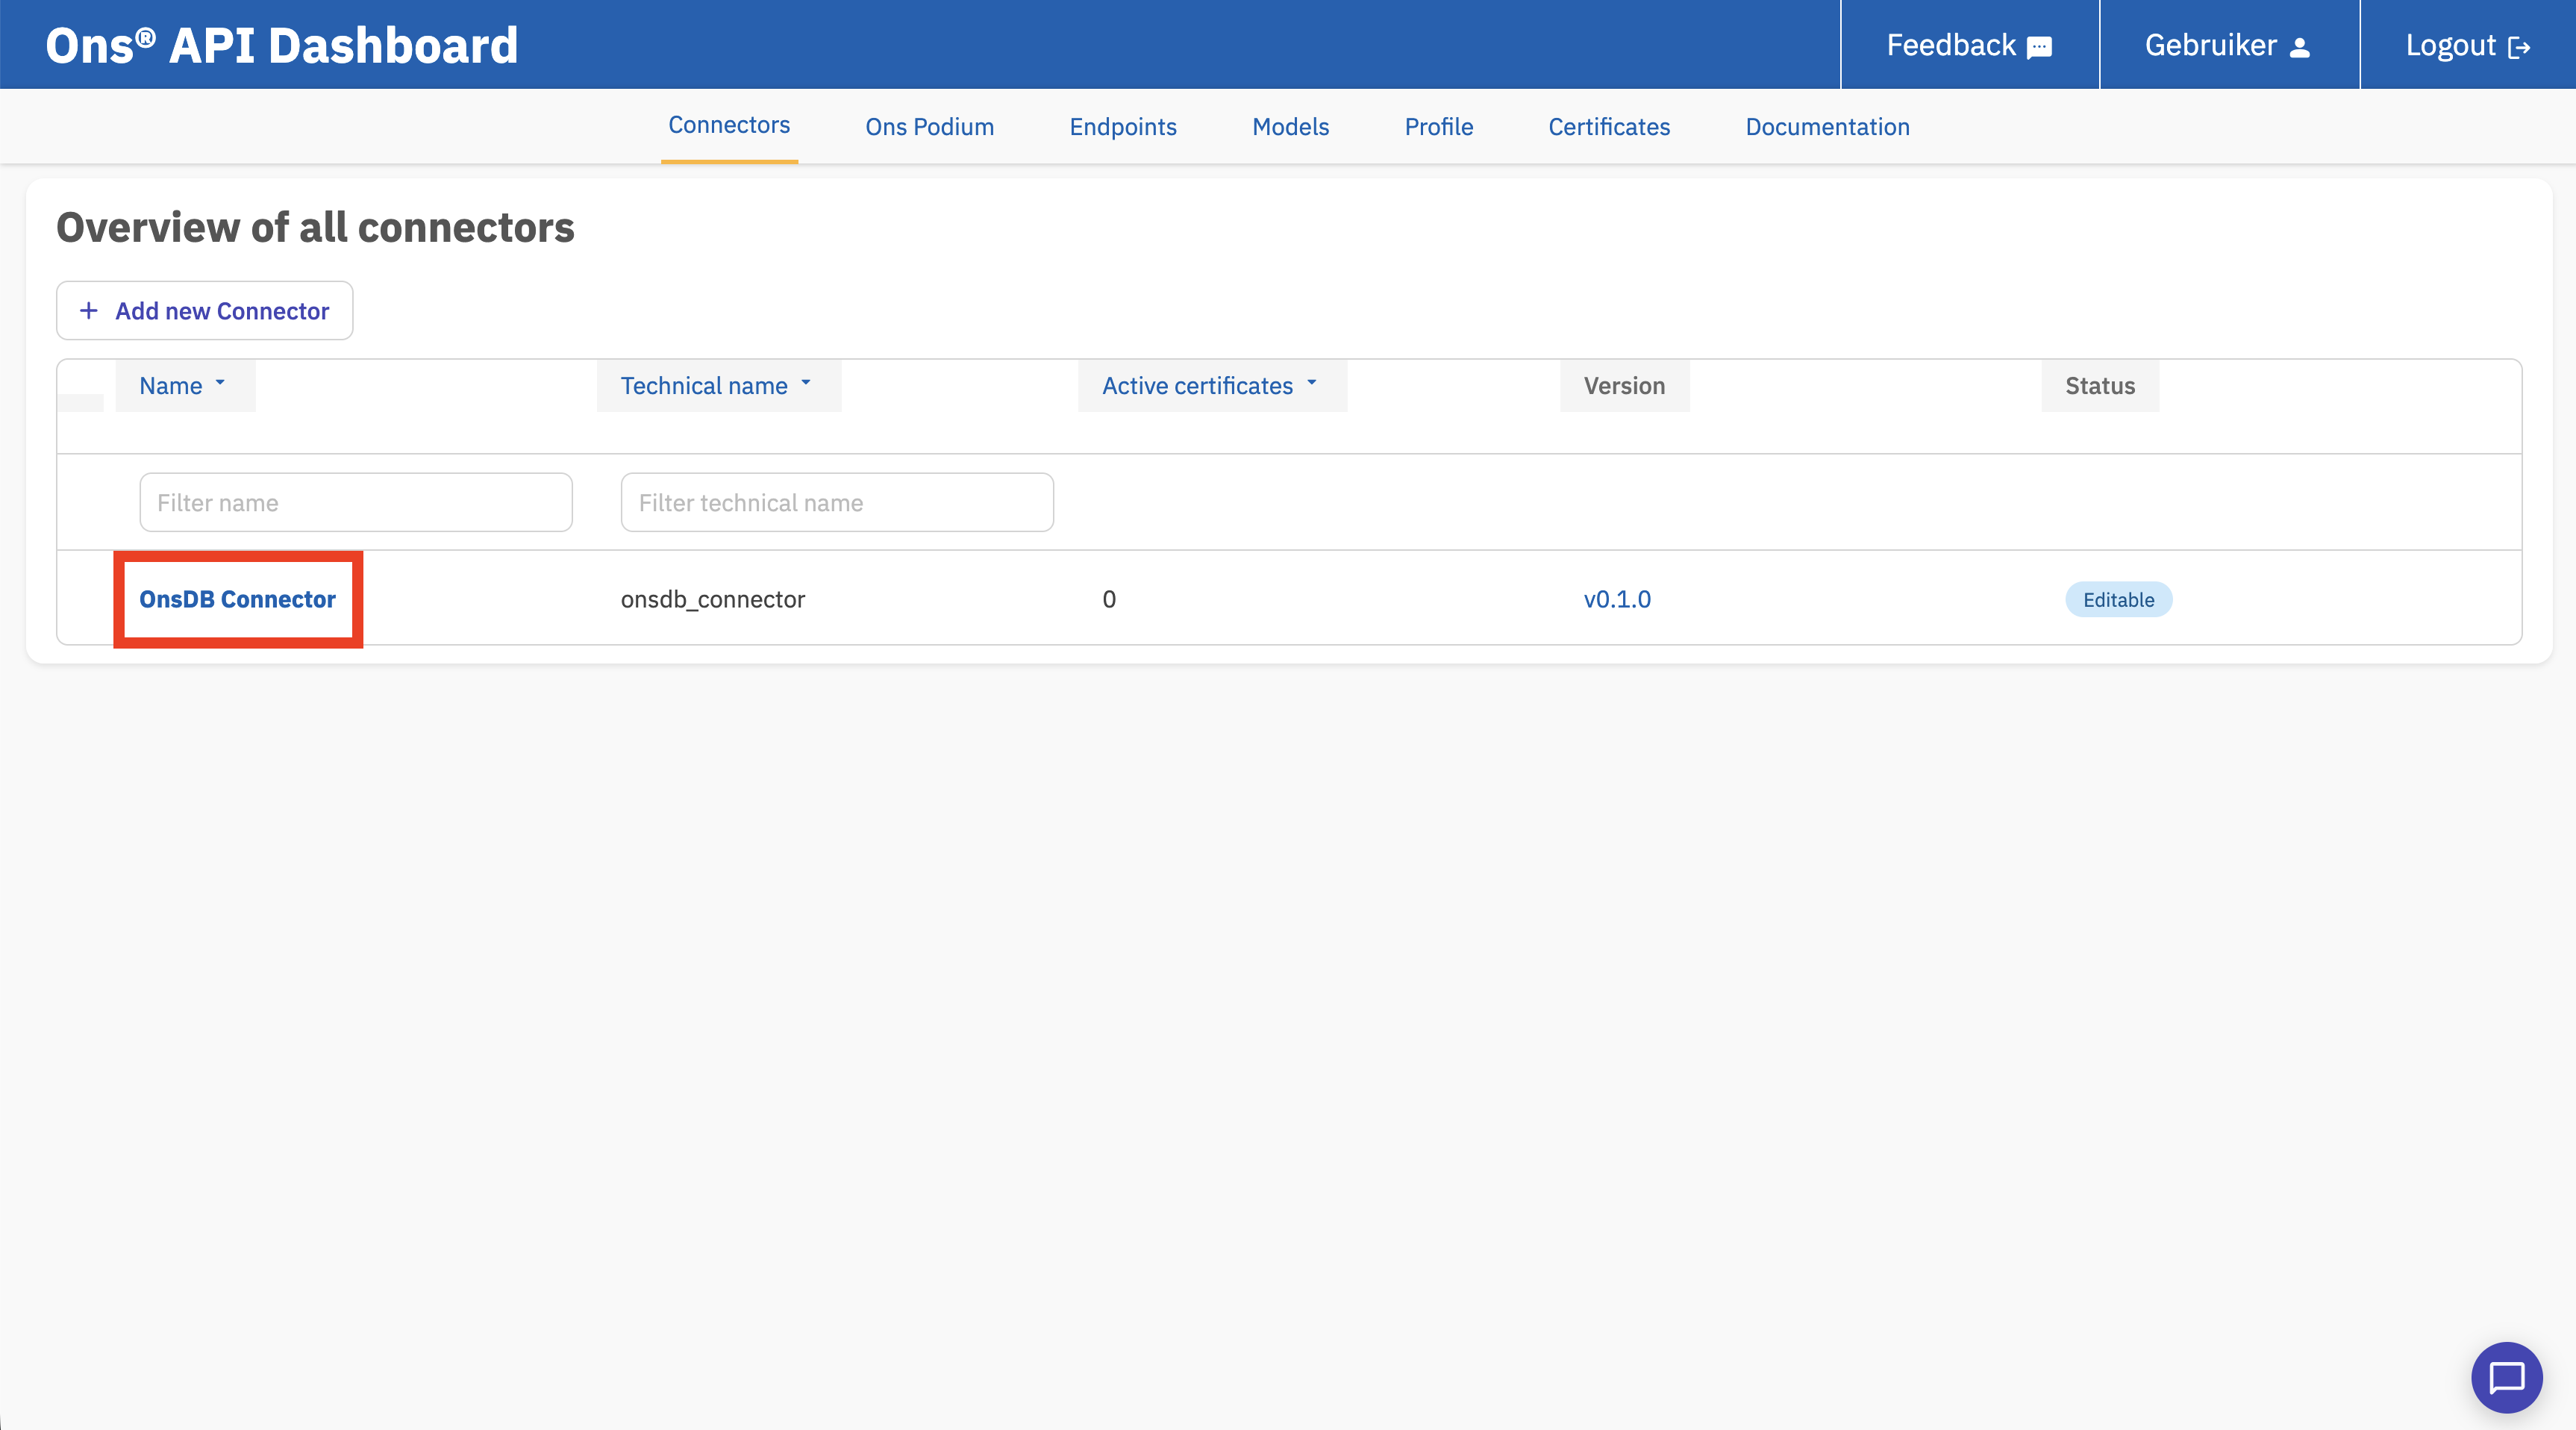Viewport: 2576px width, 1430px height.
Task: Open the OnsDB Connector link
Action: coord(238,599)
